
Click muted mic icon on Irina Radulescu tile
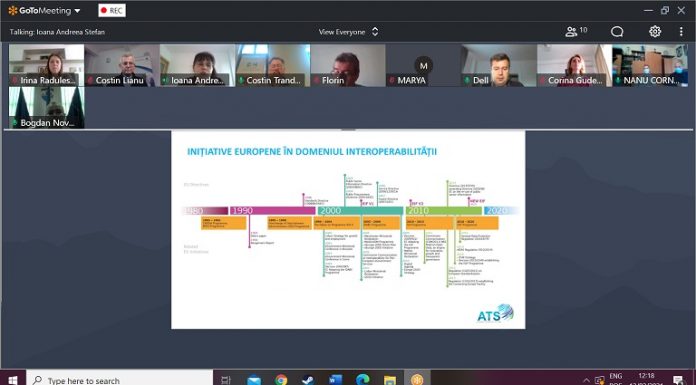tap(15, 80)
